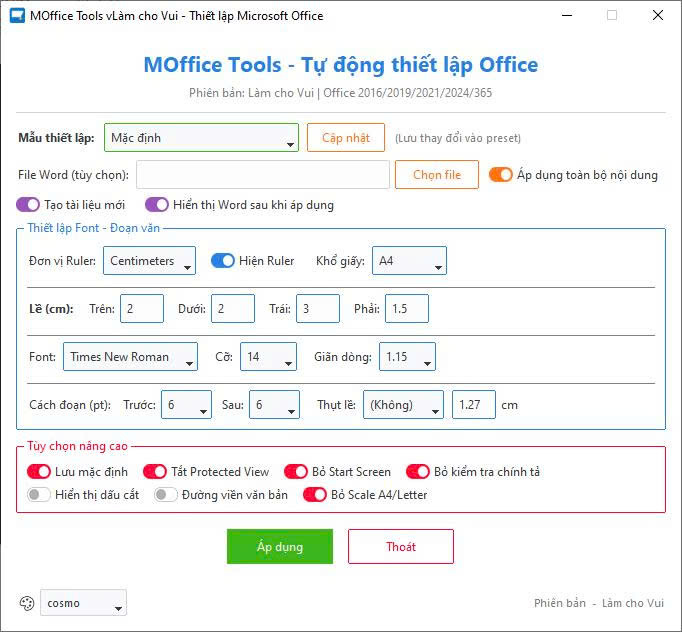Image resolution: width=682 pixels, height=632 pixels.
Task: Enable 'Hiển thị dấu cắt' toggle
Action: tap(39, 495)
